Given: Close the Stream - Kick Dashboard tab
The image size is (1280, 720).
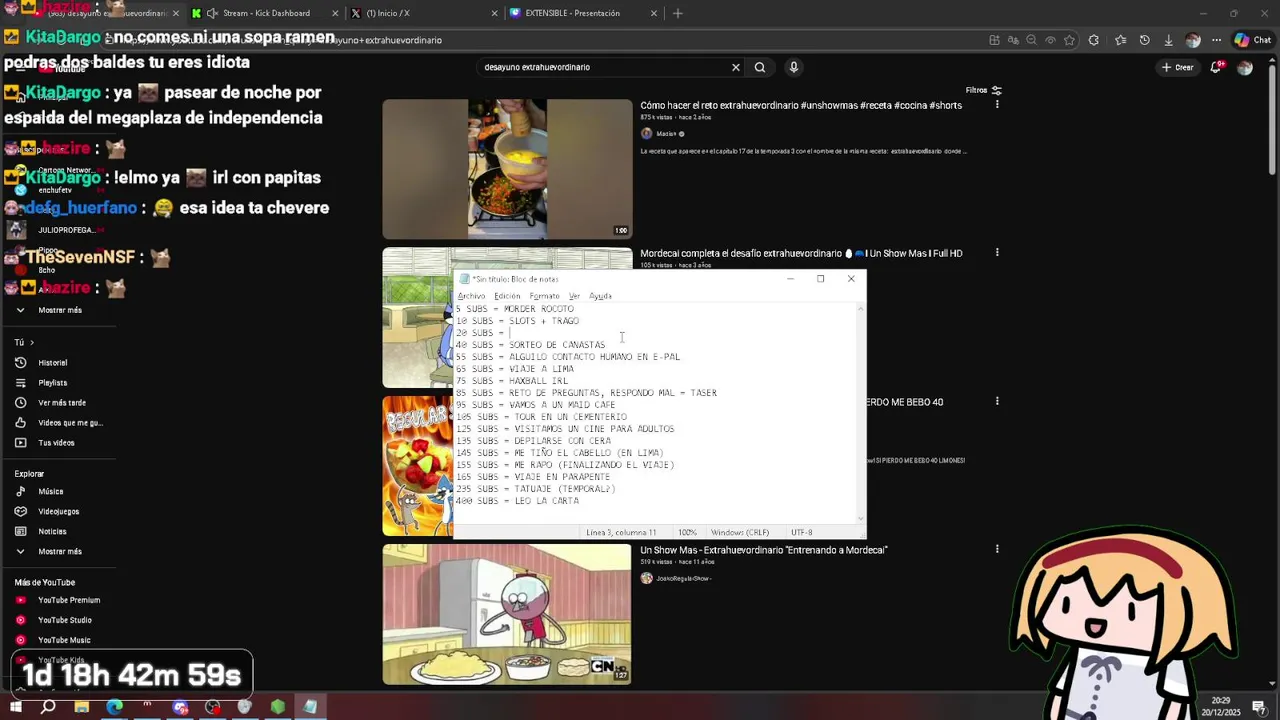Looking at the screenshot, I should coord(334,13).
